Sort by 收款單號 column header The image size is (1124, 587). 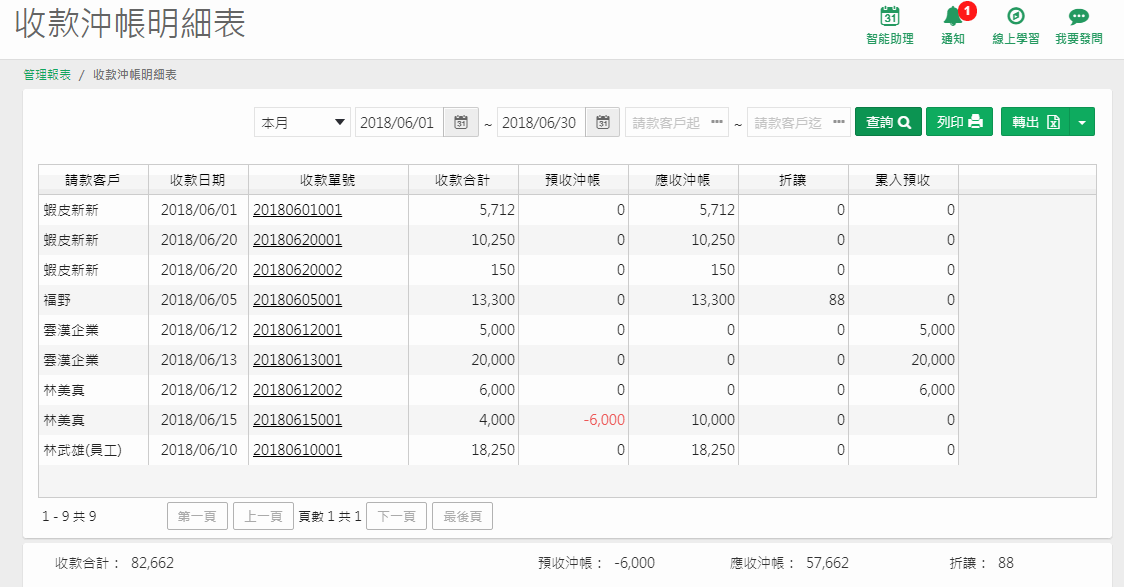click(328, 180)
